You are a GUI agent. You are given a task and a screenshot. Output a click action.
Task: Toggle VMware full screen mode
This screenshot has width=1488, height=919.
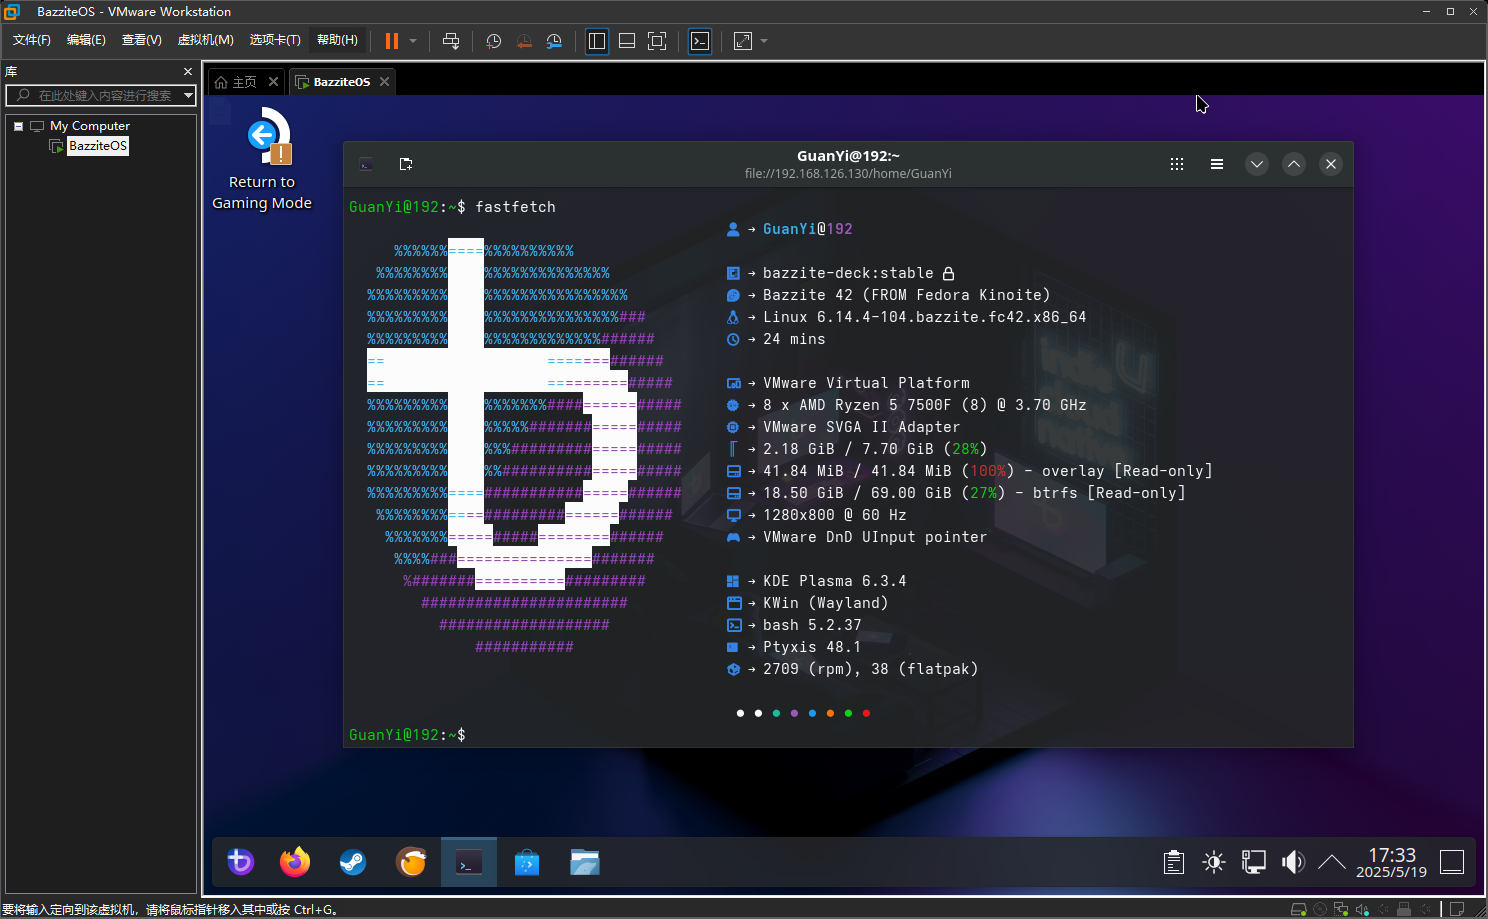(x=657, y=41)
